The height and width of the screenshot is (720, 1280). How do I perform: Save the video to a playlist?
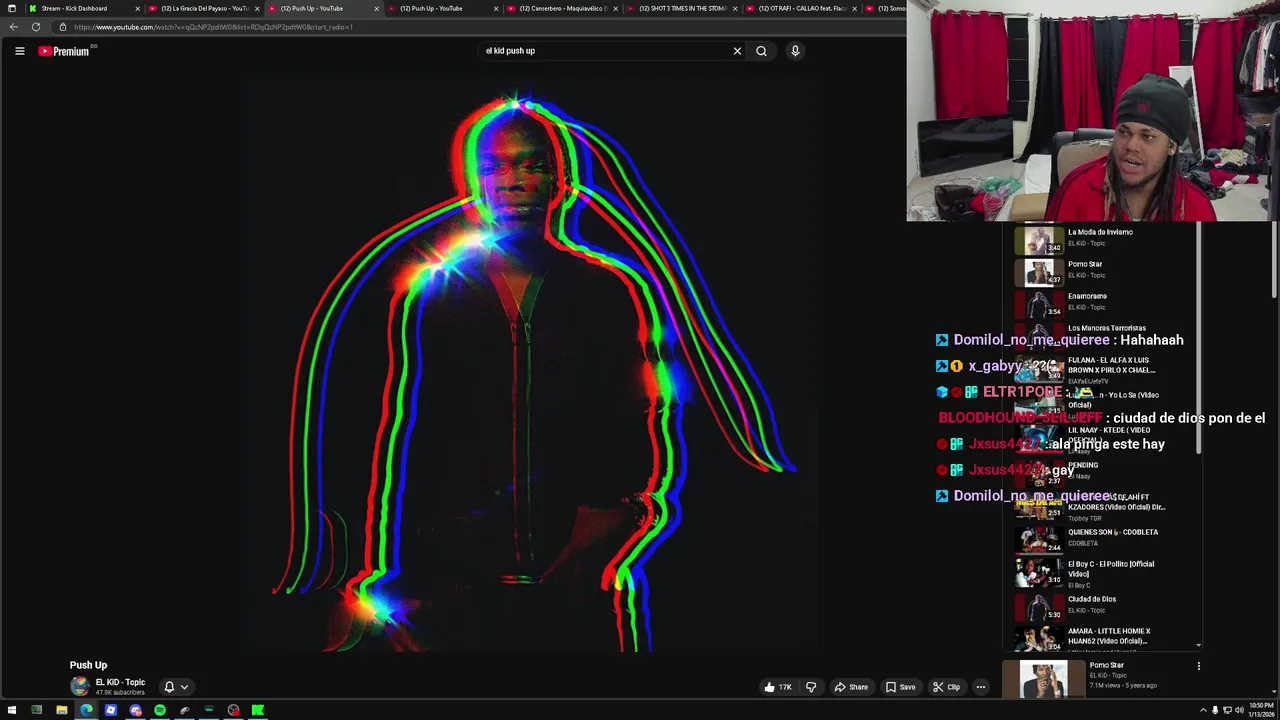[900, 687]
